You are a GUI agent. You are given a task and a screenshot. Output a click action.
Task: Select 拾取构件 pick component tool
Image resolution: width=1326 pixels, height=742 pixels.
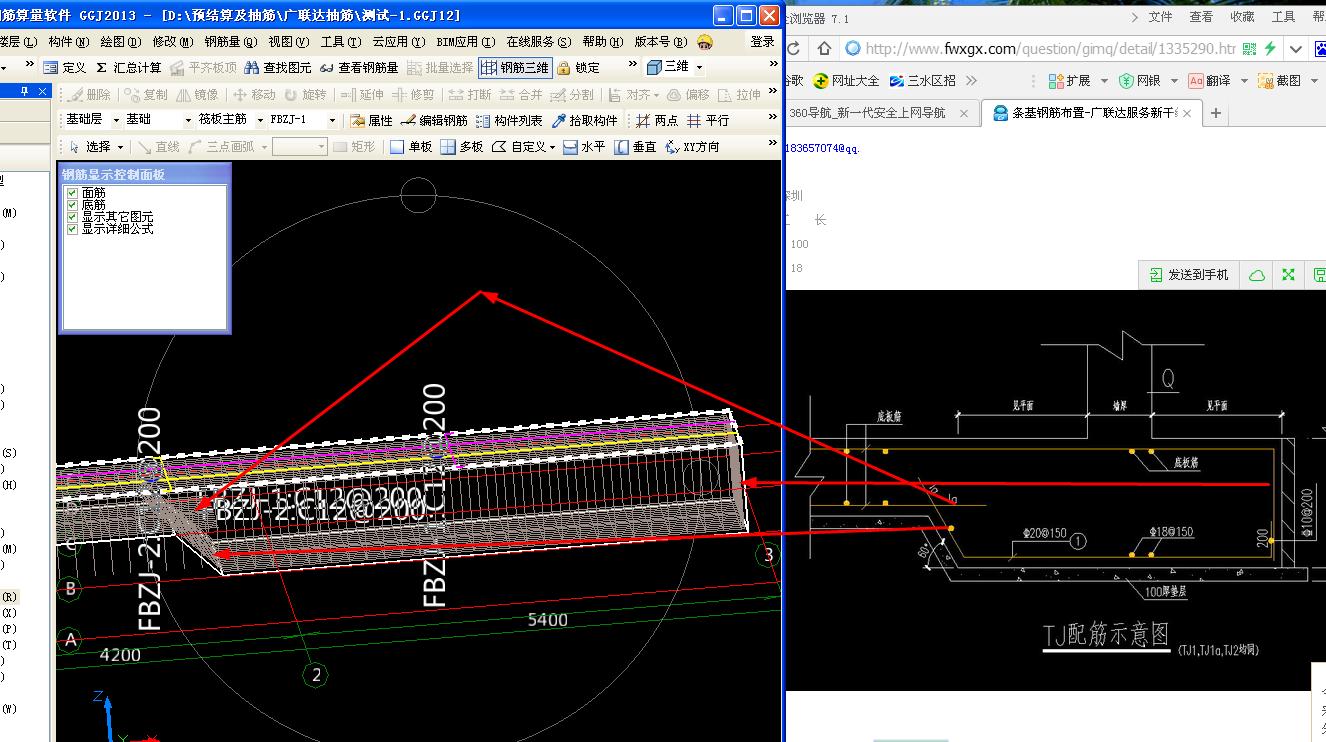[584, 120]
